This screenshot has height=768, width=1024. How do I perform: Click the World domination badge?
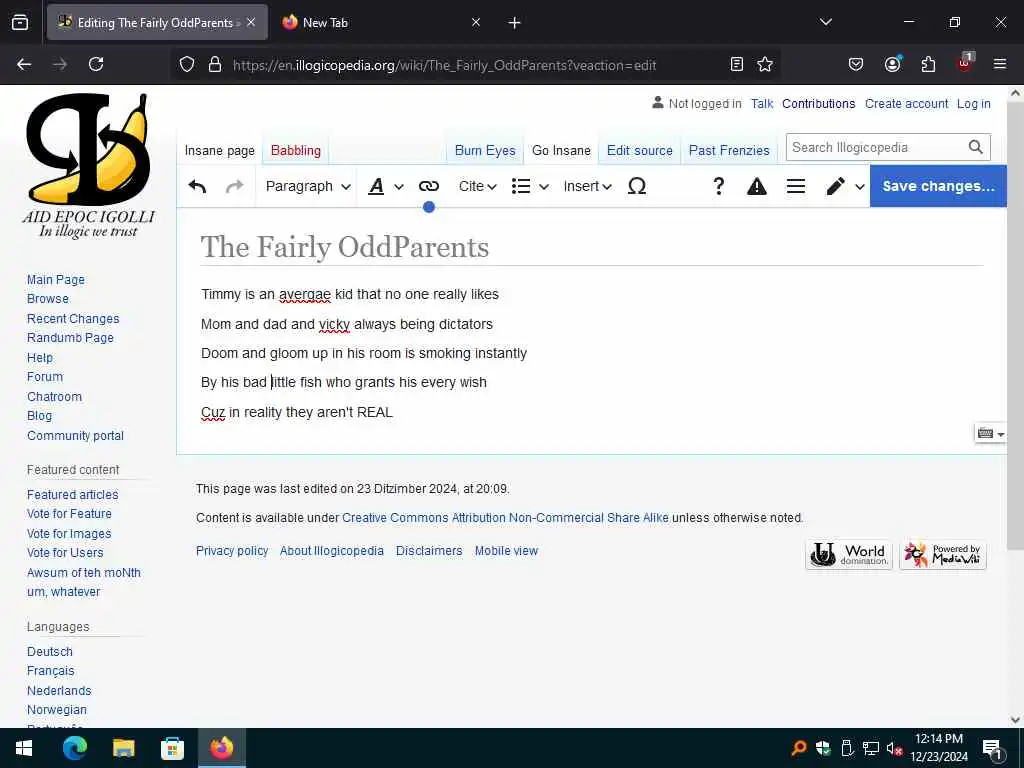(848, 555)
